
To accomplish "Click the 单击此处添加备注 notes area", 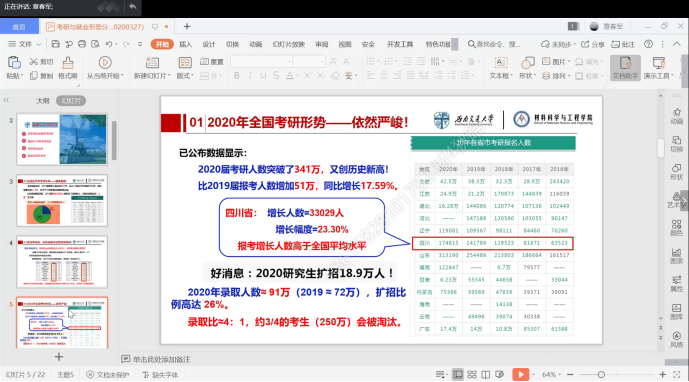I will (161, 359).
